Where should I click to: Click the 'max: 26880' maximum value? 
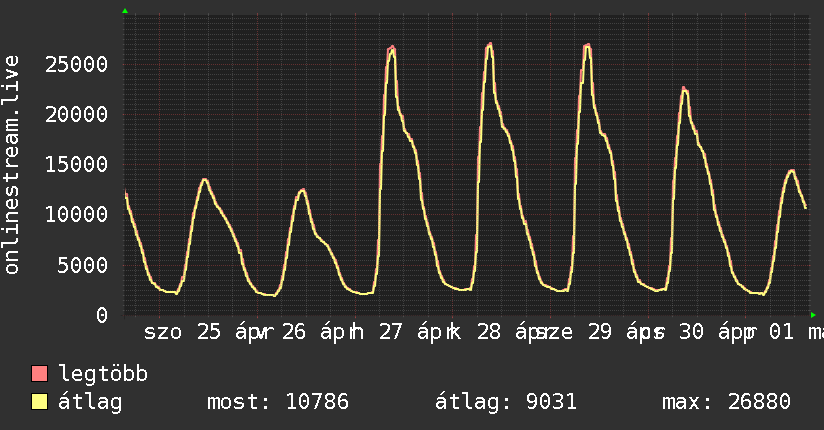click(x=726, y=402)
